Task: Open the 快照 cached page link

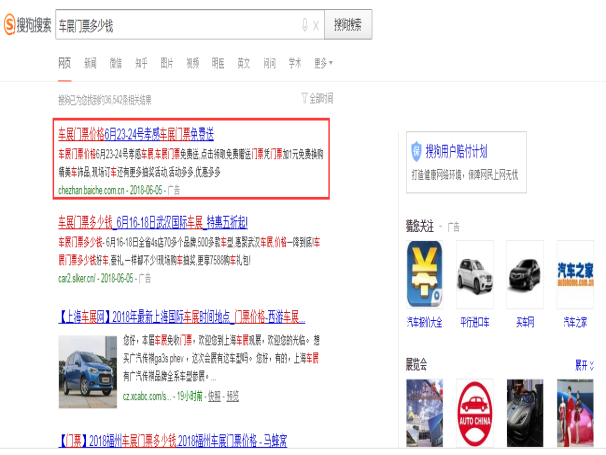Action: pos(214,396)
